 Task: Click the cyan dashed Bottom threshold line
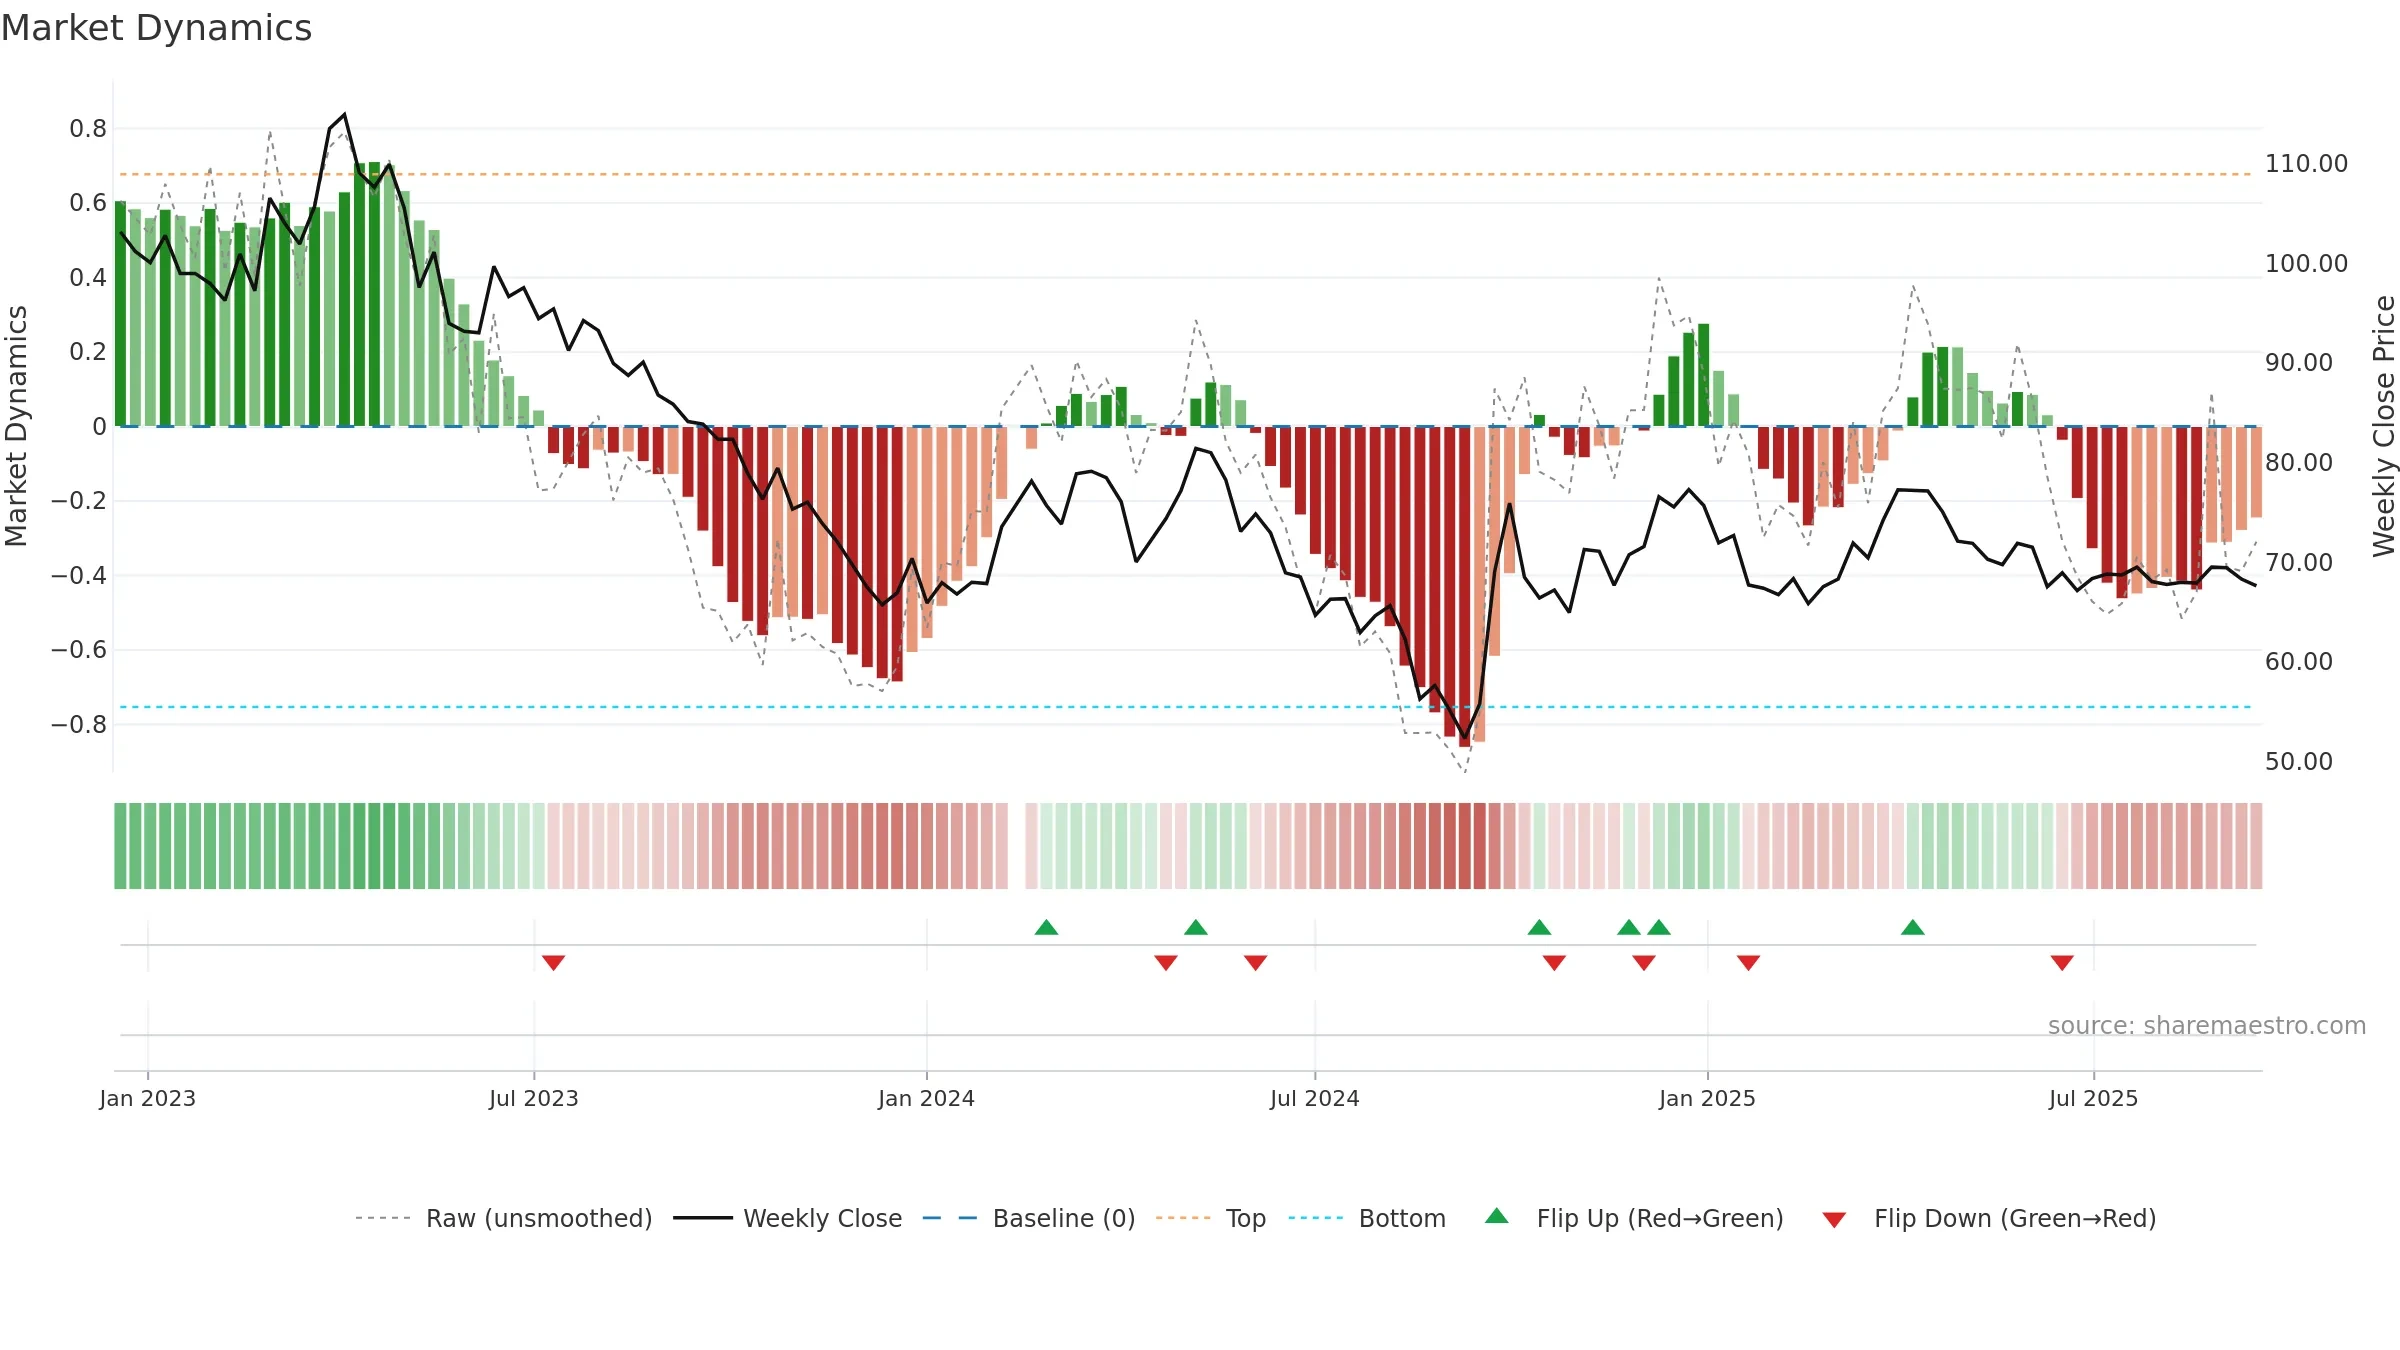[x=1185, y=707]
